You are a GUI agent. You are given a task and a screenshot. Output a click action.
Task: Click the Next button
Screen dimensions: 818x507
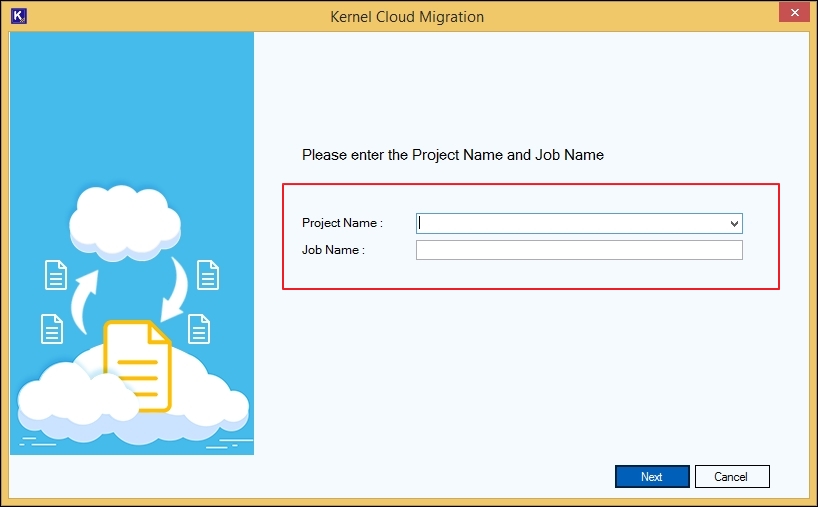click(652, 476)
